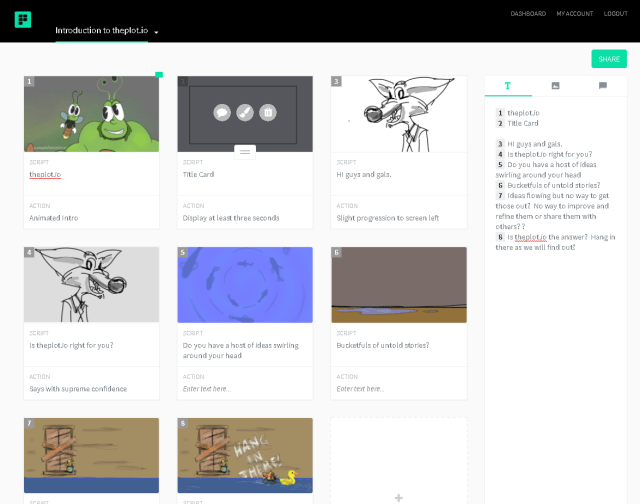
Task: Click the empty action field of panel 6
Action: click(398, 388)
